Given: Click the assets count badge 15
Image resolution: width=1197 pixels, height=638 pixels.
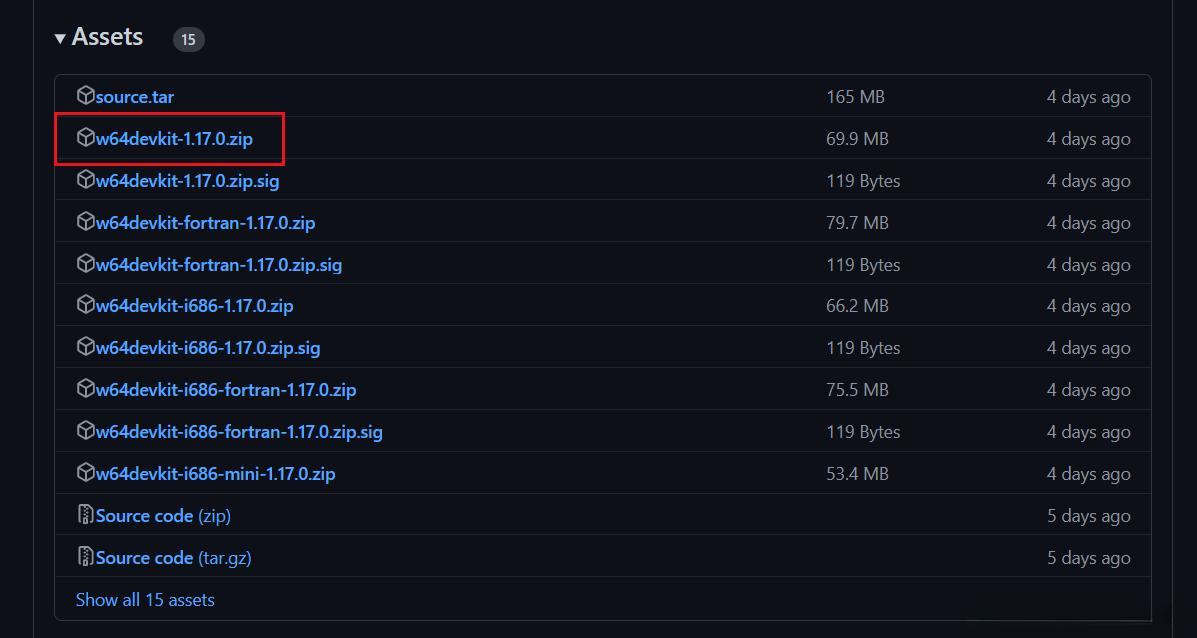Looking at the screenshot, I should [x=188, y=40].
